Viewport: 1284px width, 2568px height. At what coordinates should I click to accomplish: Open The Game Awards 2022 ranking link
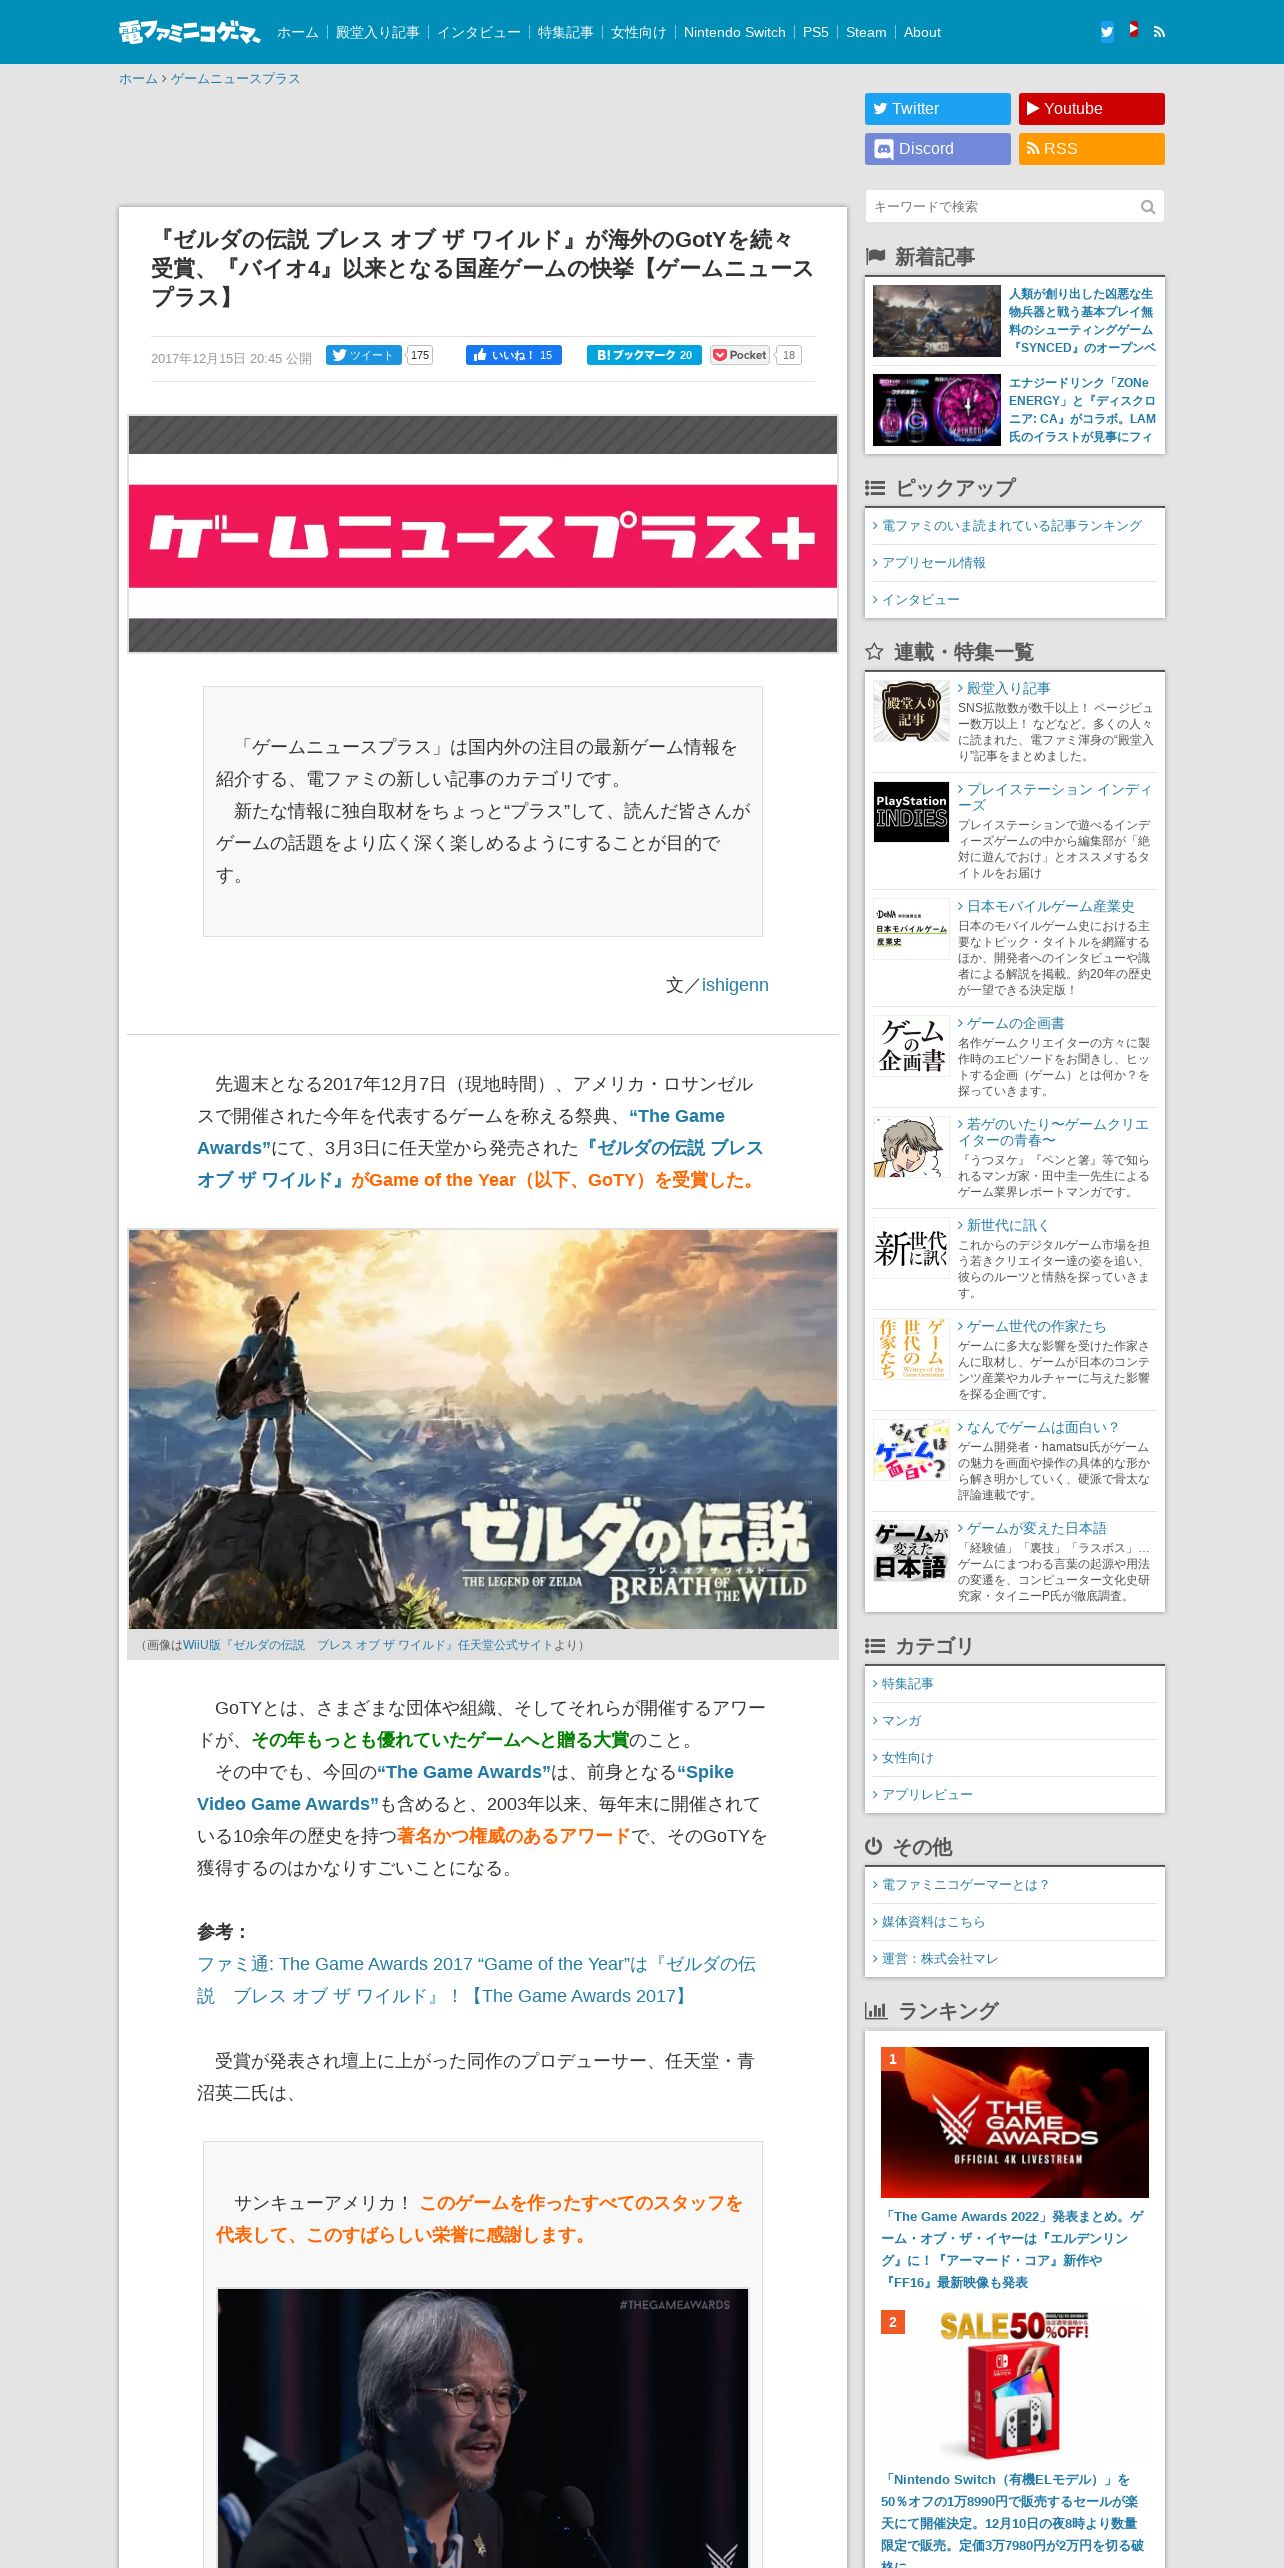click(1013, 2249)
